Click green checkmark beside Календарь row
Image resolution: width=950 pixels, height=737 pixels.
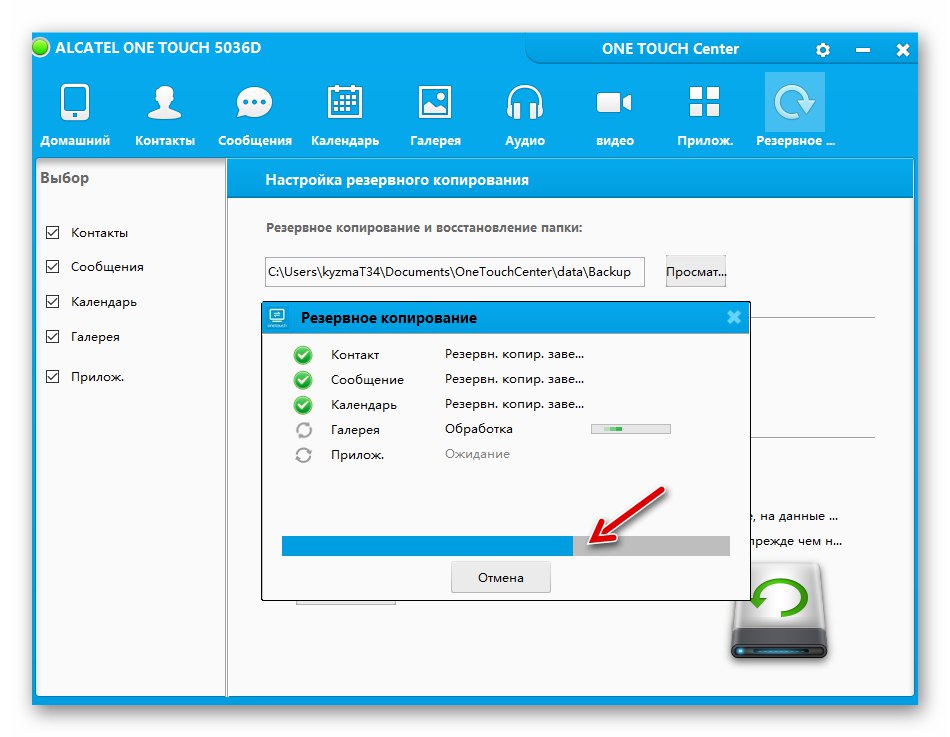(x=303, y=405)
